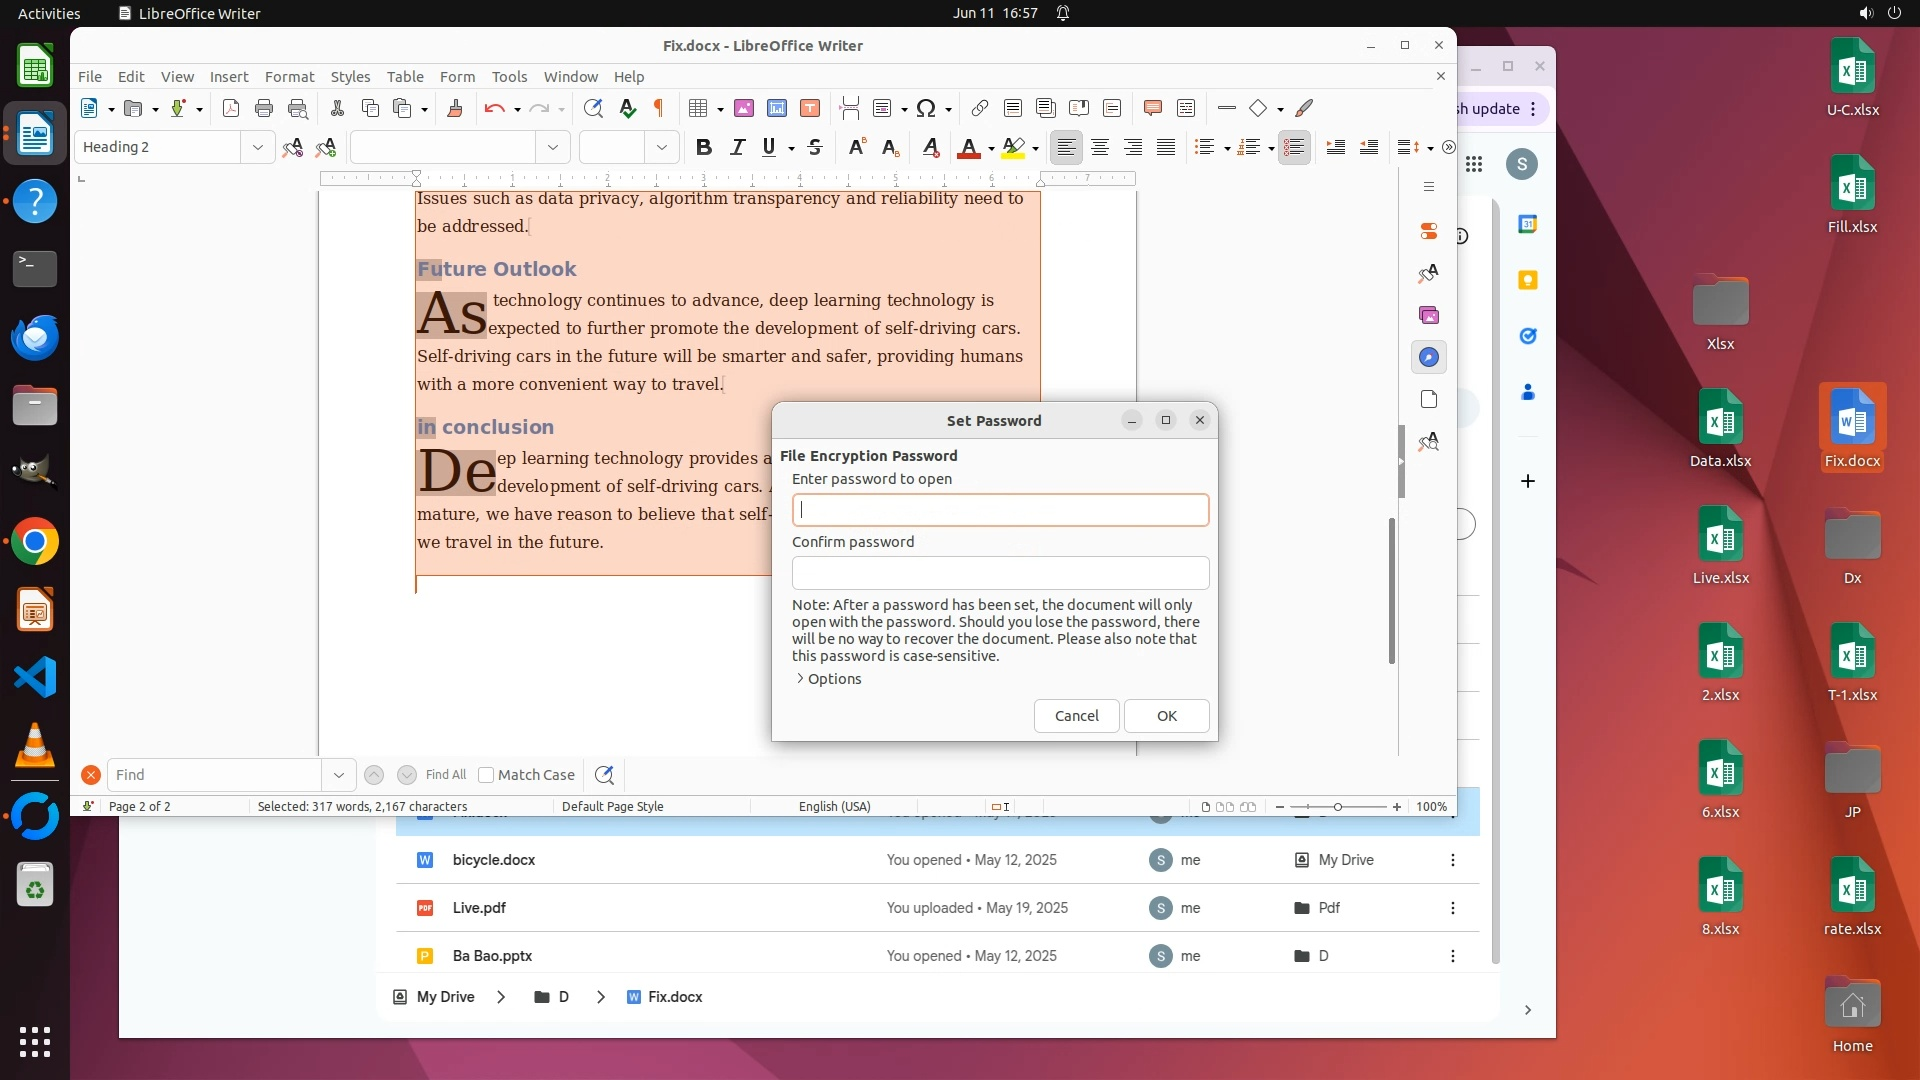Click the zoom slider handle in status bar
Screen dimensions: 1920x1080
tap(1338, 807)
